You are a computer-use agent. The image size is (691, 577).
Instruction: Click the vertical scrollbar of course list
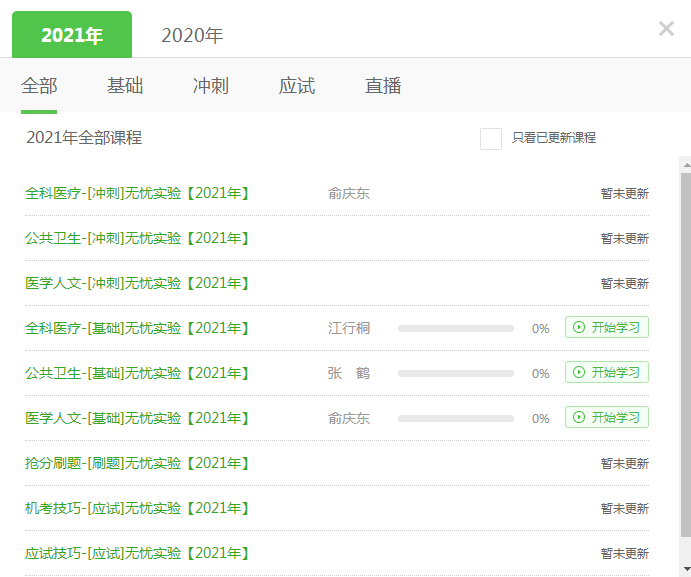685,350
